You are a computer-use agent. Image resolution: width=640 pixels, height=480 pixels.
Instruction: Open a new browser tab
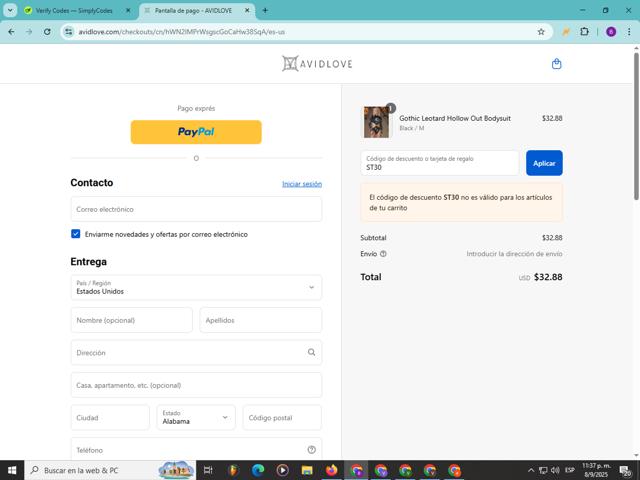265,11
